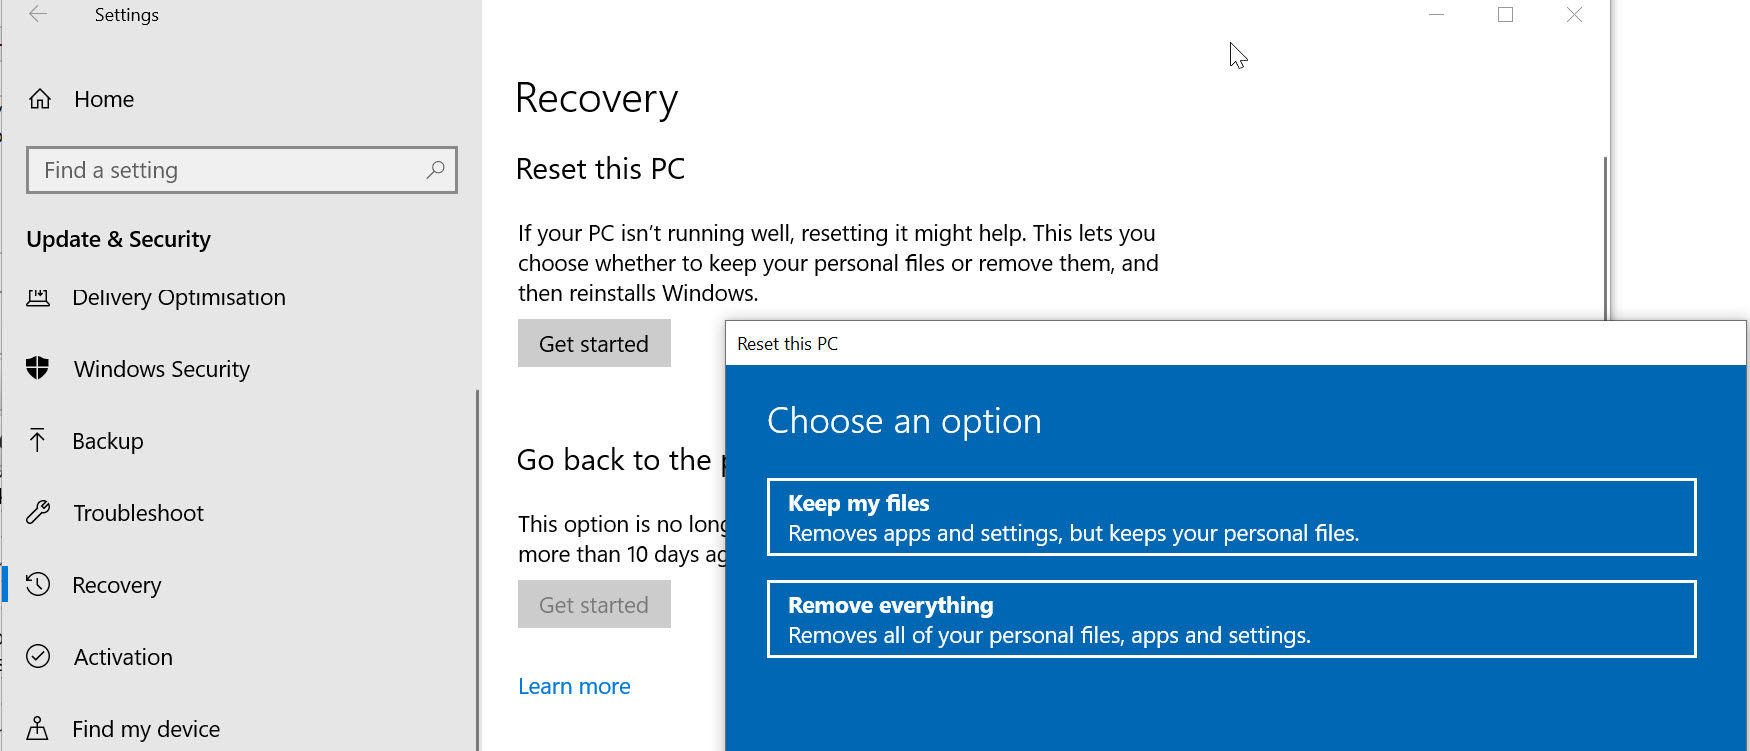
Task: Select Activation in the sidebar
Action: tap(123, 657)
